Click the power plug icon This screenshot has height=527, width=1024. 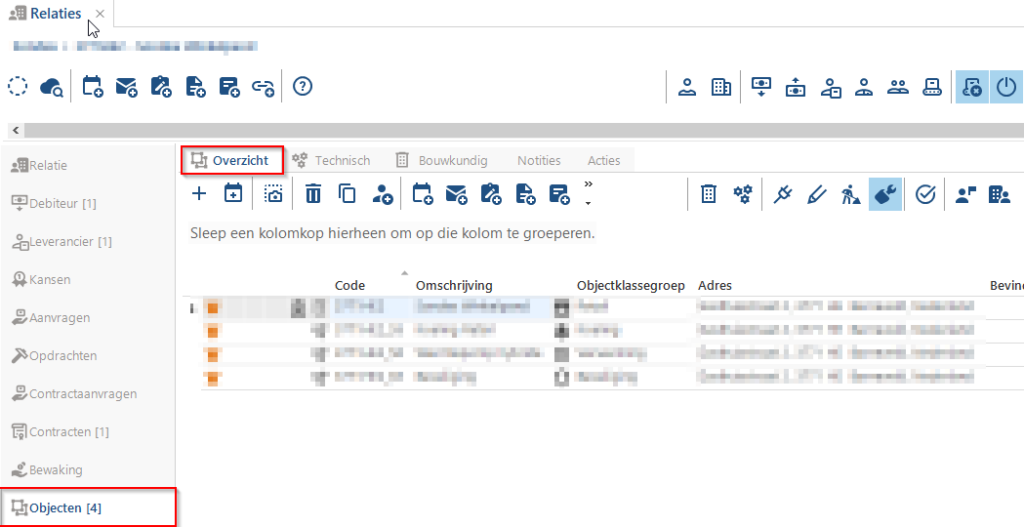[x=782, y=194]
